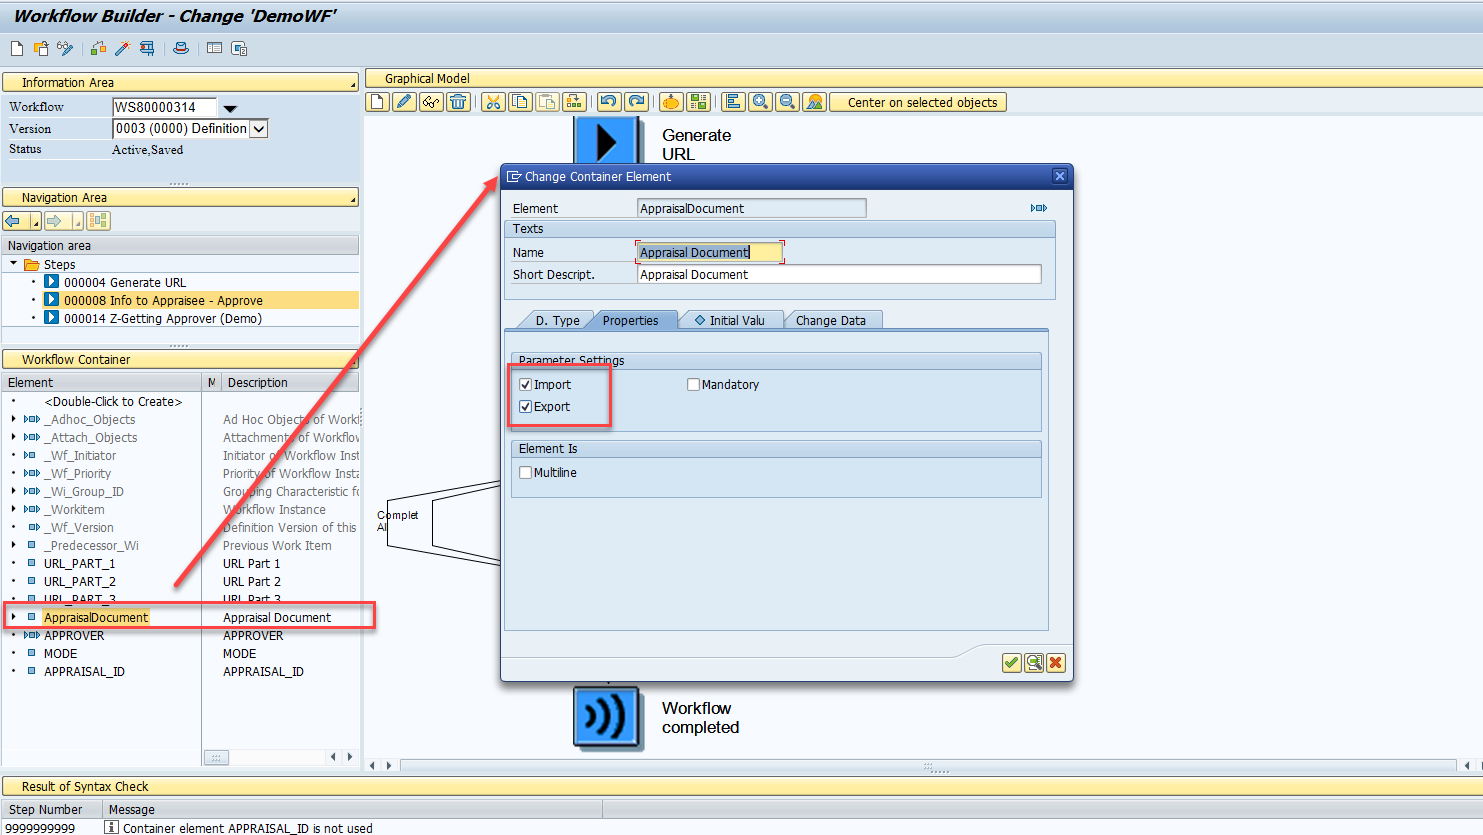This screenshot has width=1483, height=835.
Task: Uncheck the Export parameter checkbox
Action: point(525,406)
